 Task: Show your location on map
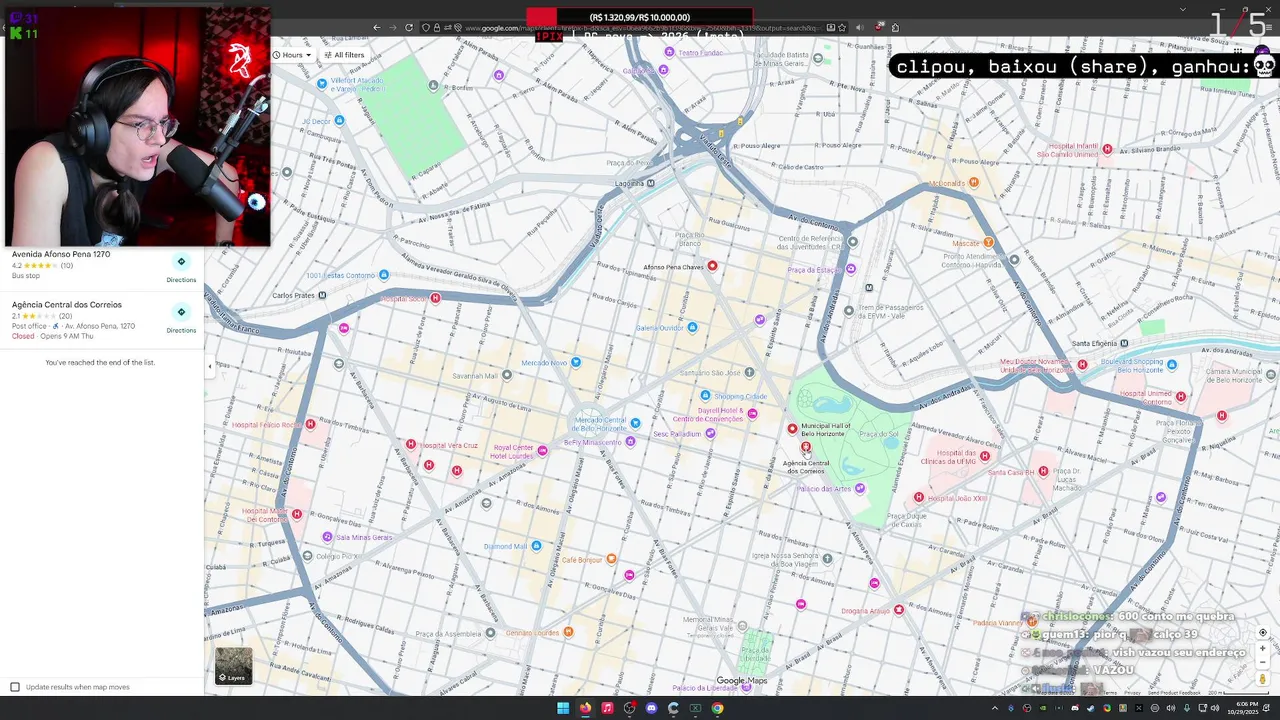[1262, 633]
